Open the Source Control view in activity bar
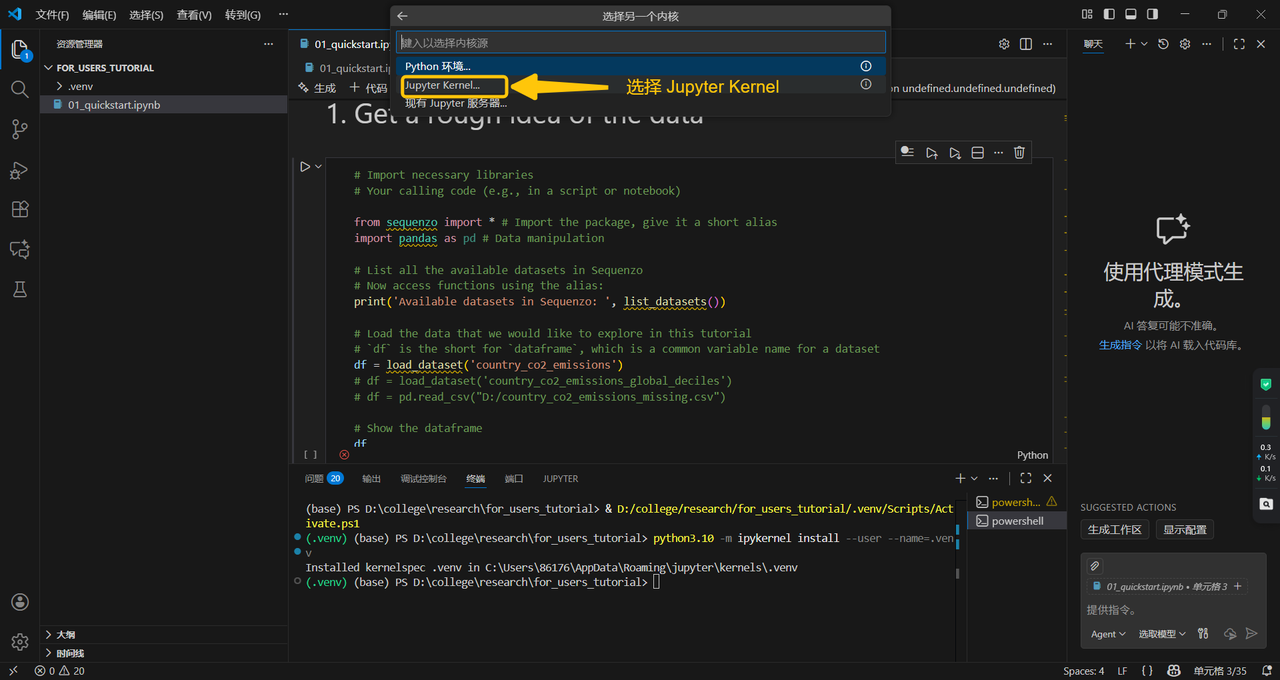Image resolution: width=1280 pixels, height=680 pixels. tap(19, 129)
